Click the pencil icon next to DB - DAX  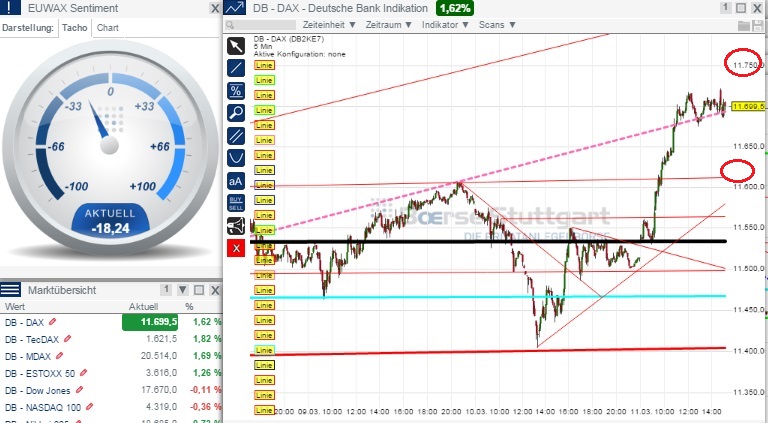(x=52, y=322)
